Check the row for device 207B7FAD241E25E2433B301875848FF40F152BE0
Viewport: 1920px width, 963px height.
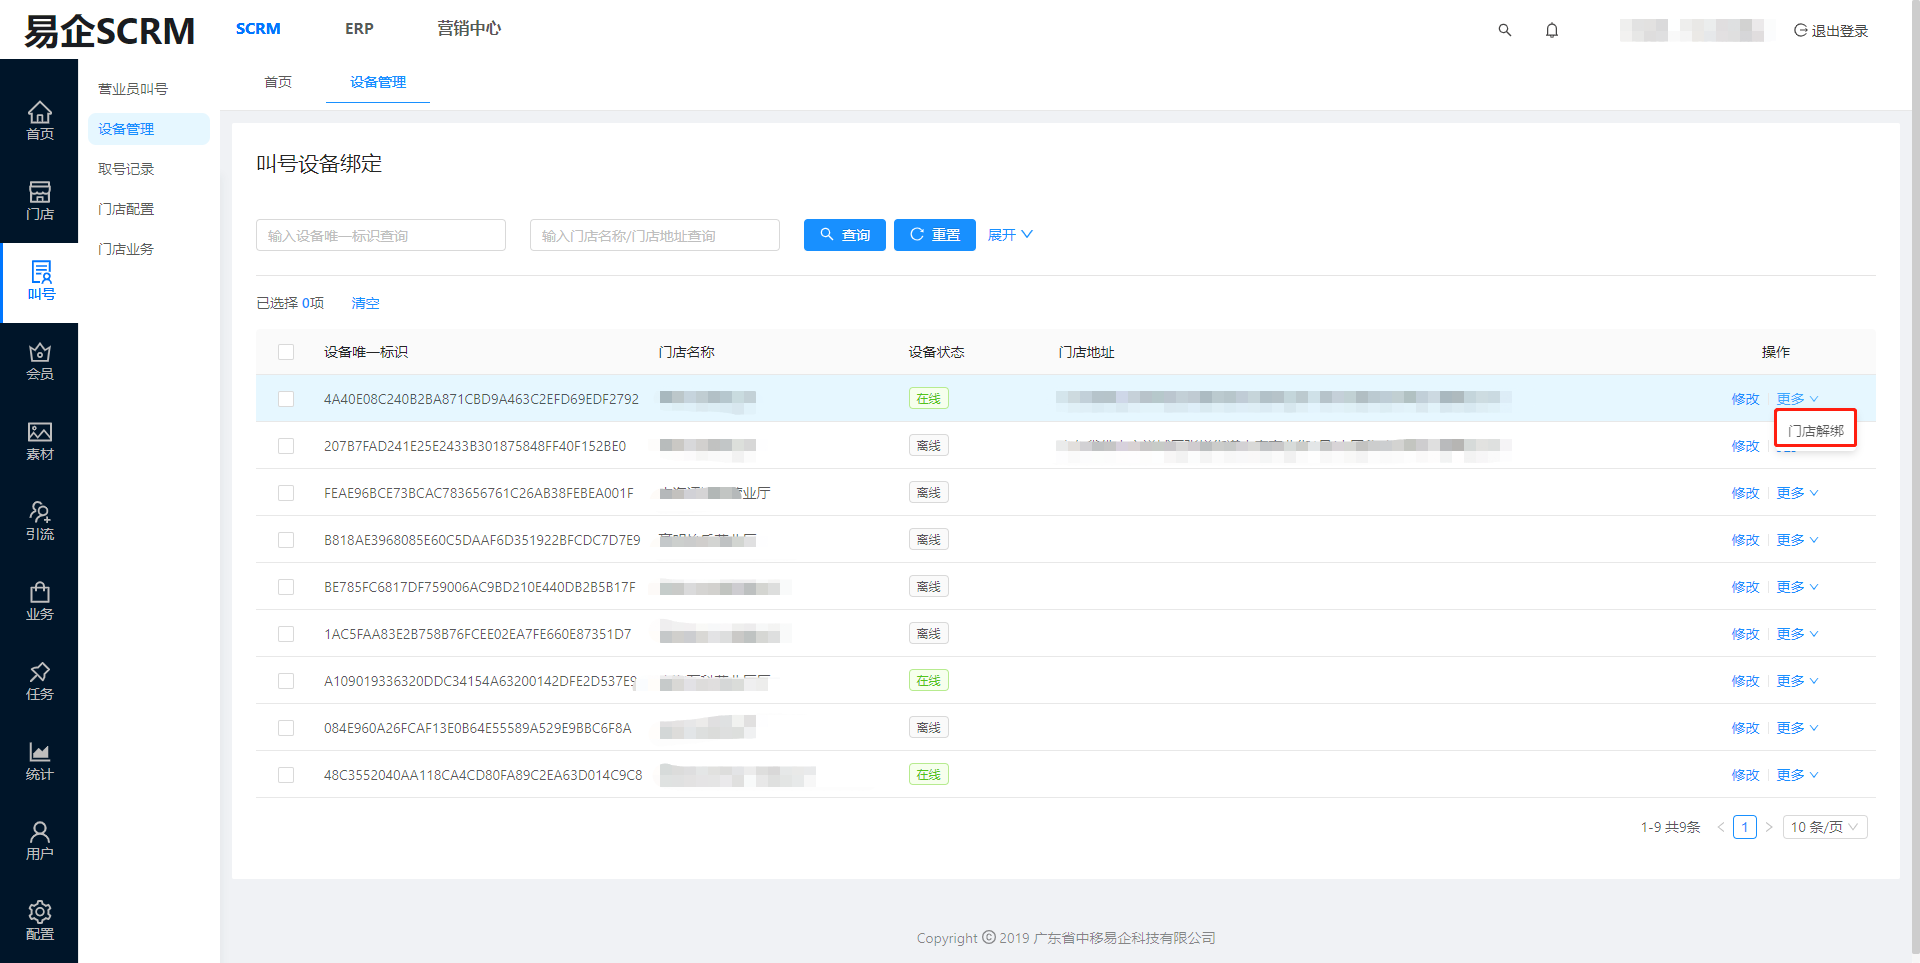pos(286,446)
